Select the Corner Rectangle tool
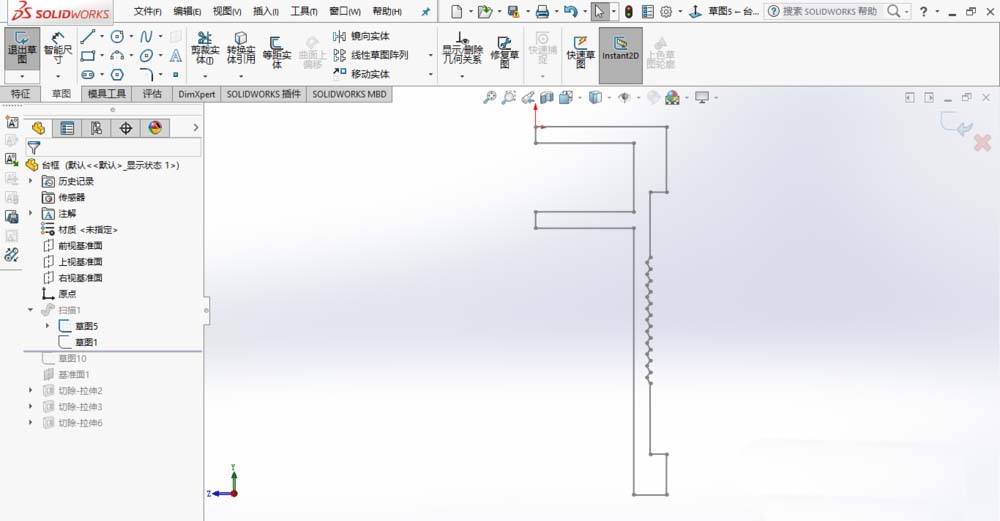 point(87,56)
